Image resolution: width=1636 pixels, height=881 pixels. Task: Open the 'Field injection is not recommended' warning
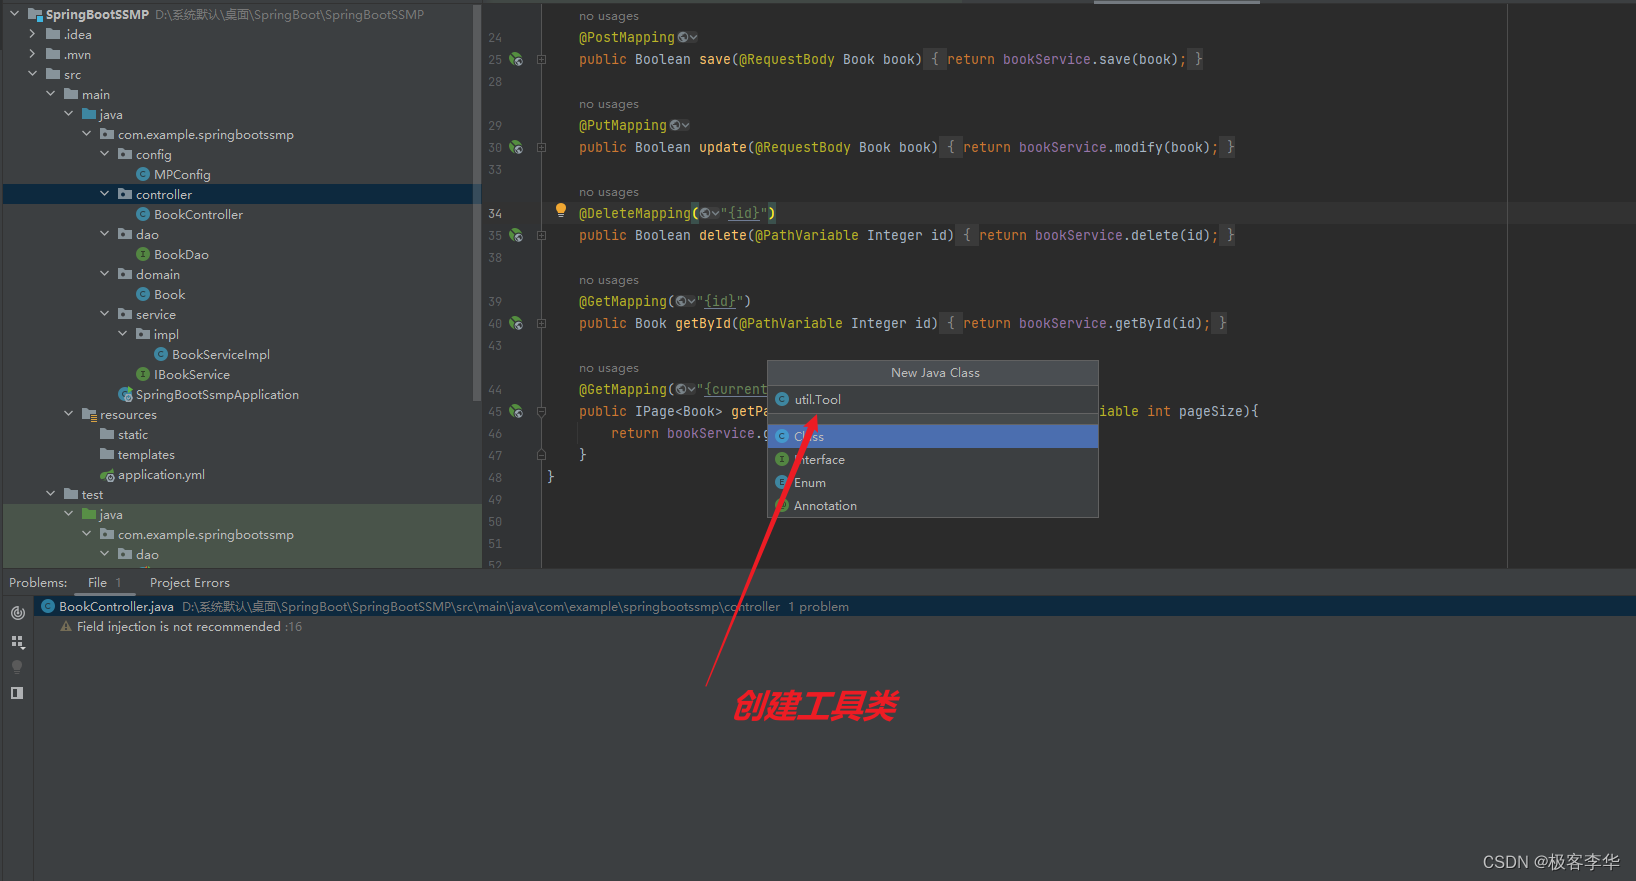coord(179,627)
